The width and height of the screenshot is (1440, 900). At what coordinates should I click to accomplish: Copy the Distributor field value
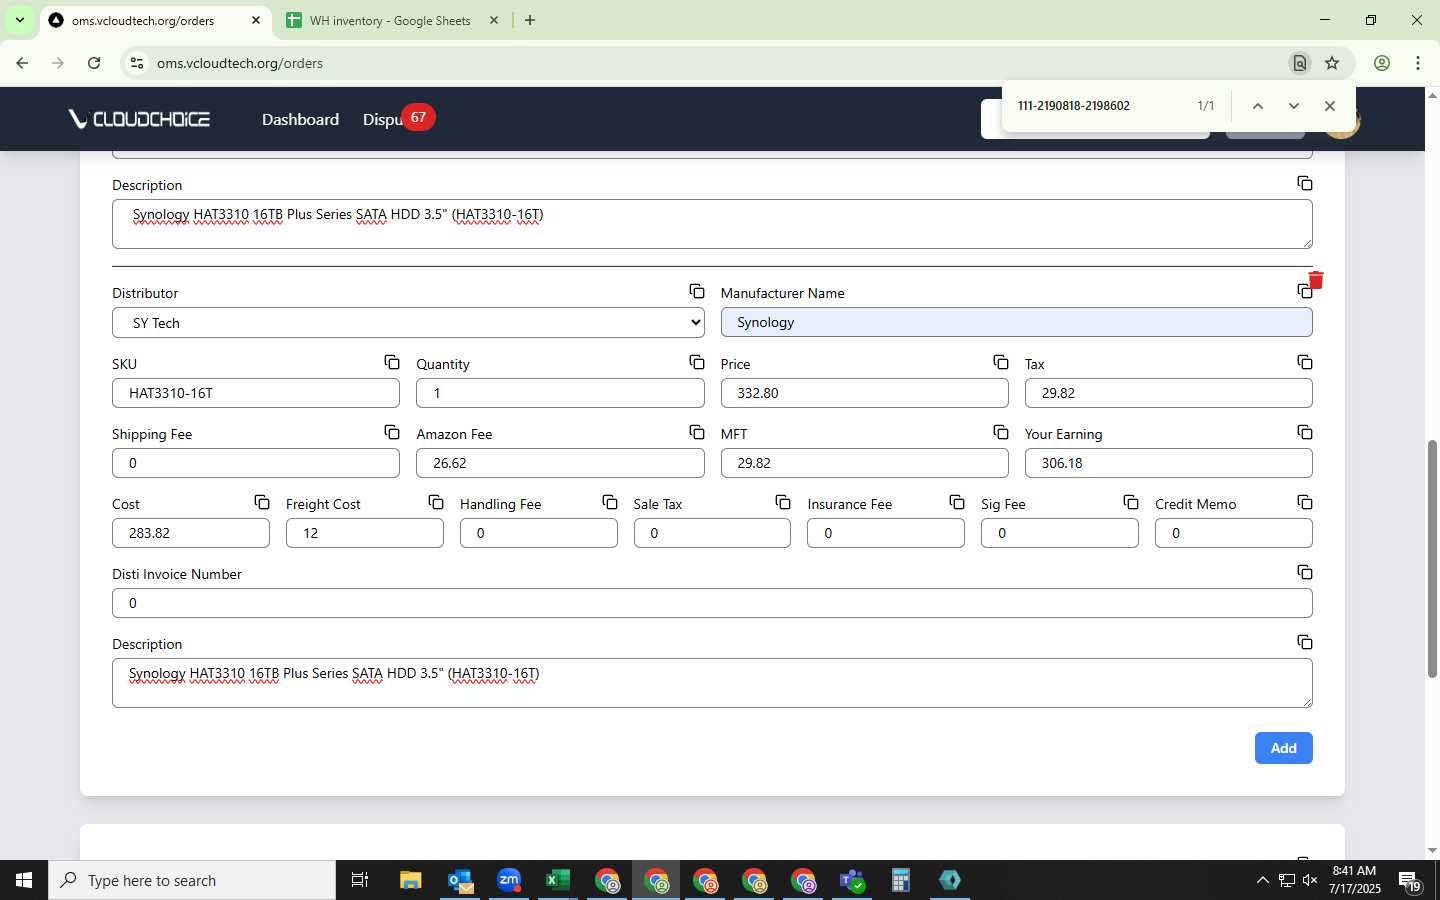[696, 291]
